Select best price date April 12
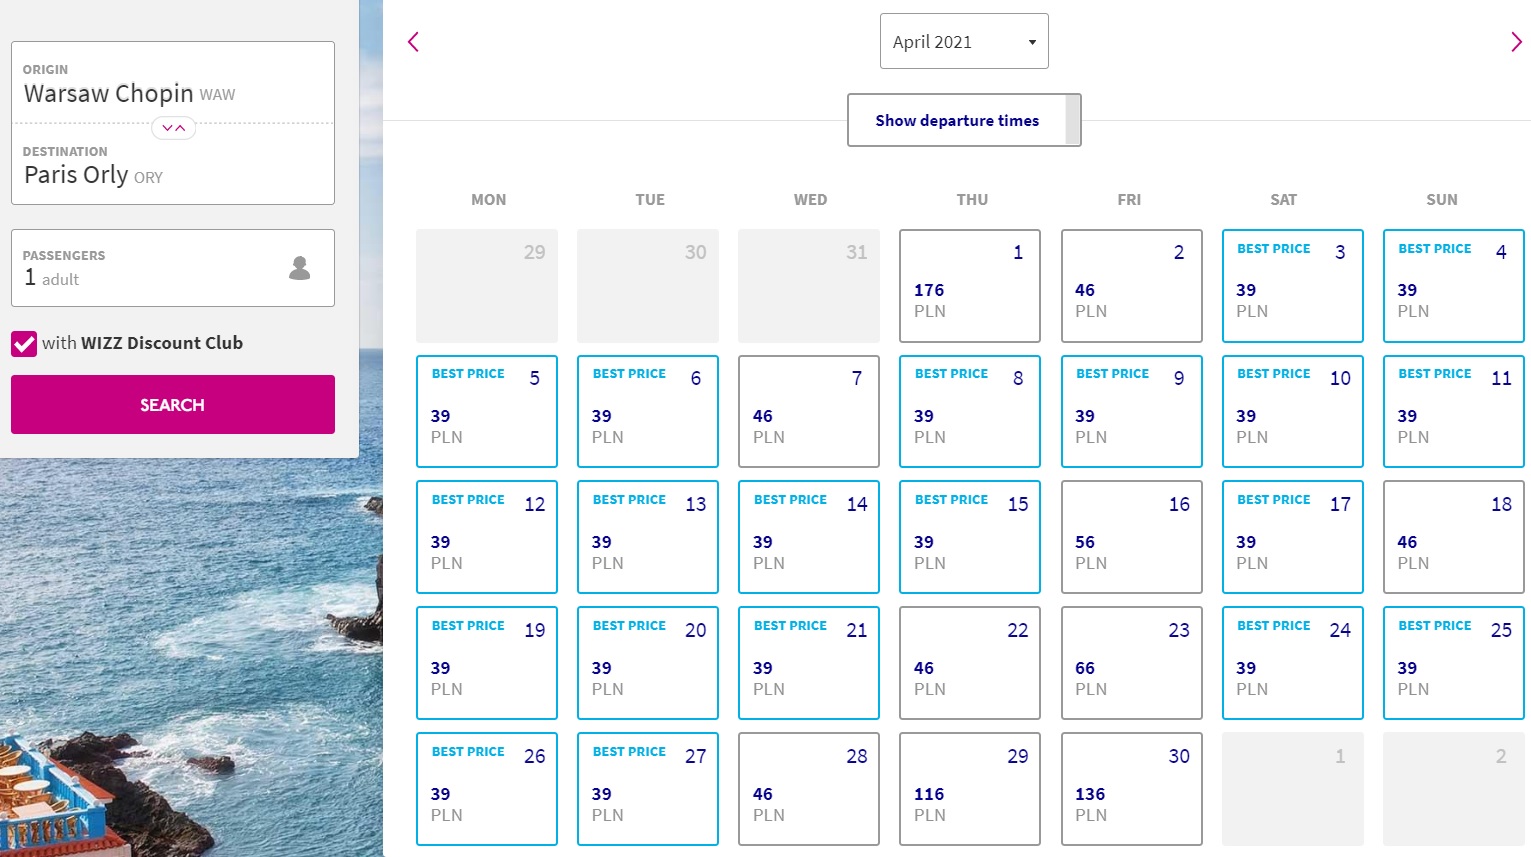 click(487, 537)
